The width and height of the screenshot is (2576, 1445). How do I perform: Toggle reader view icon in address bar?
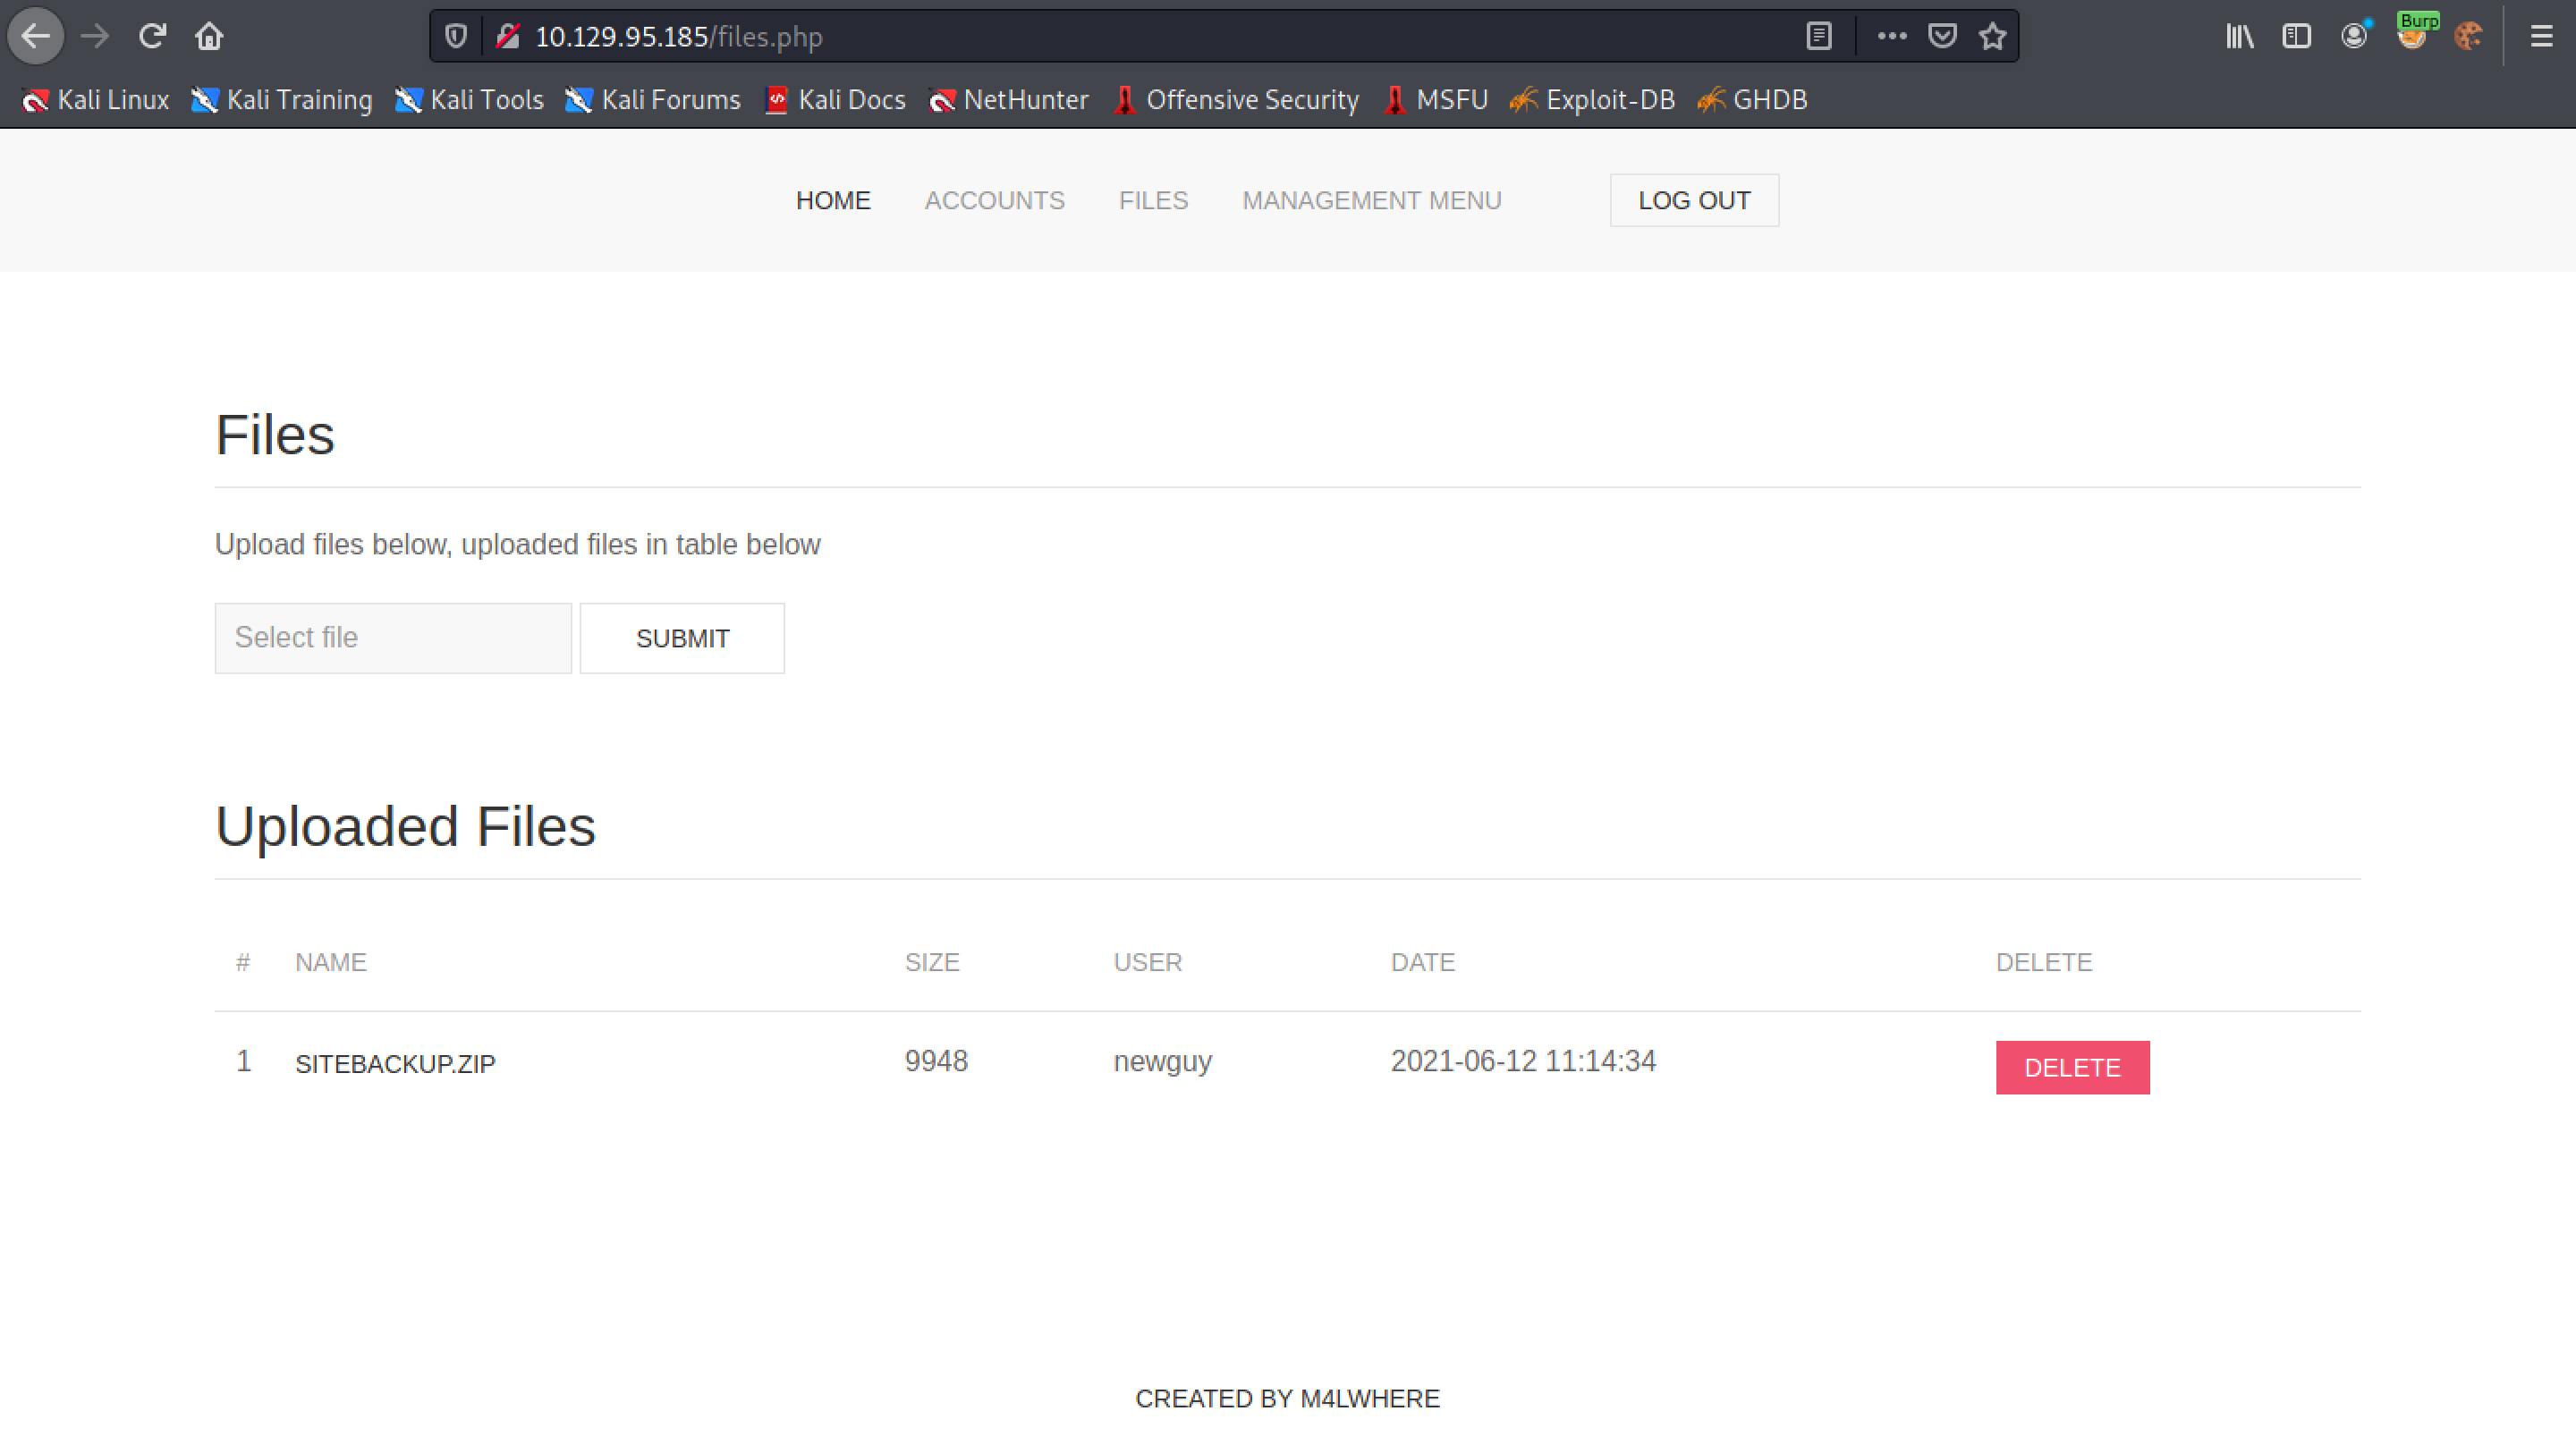click(1819, 36)
